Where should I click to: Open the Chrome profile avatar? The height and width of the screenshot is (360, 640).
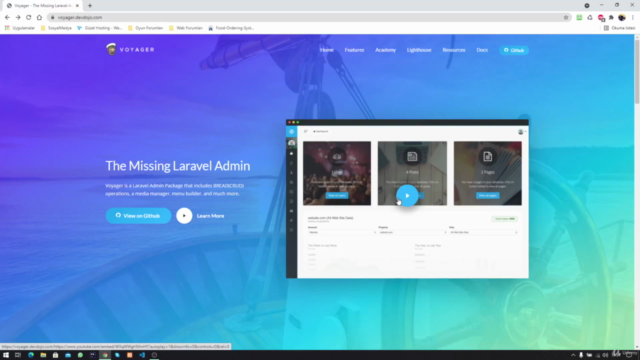click(622, 18)
